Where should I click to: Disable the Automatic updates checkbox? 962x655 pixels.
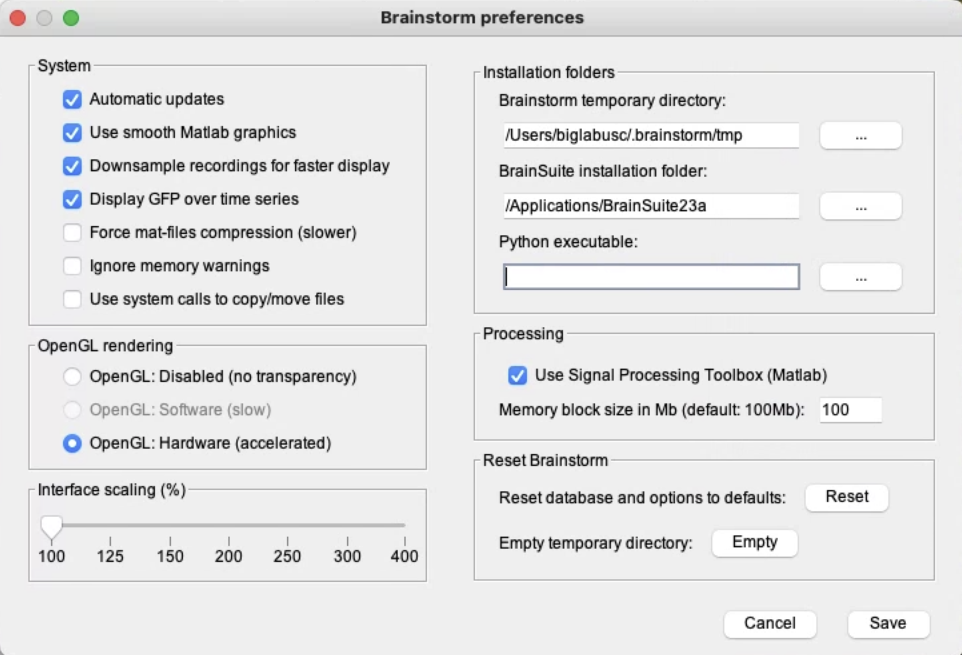[x=72, y=100]
